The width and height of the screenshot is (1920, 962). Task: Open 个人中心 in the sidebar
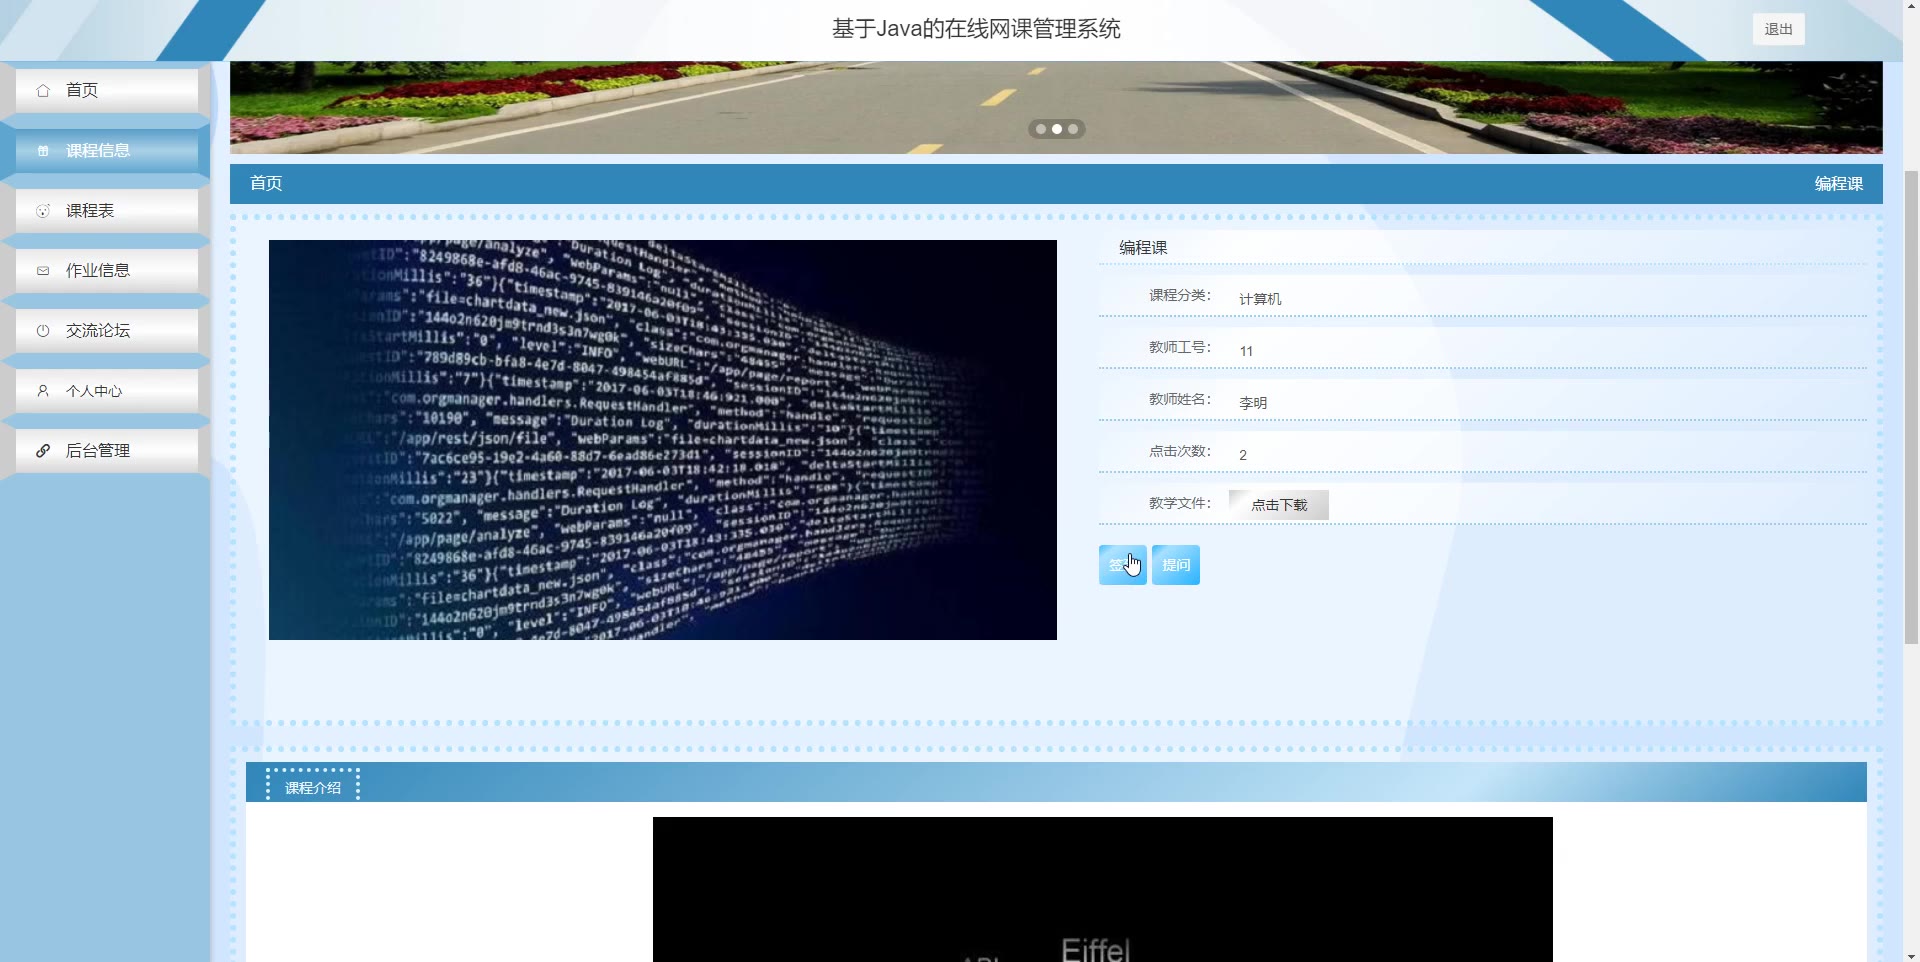(x=107, y=391)
